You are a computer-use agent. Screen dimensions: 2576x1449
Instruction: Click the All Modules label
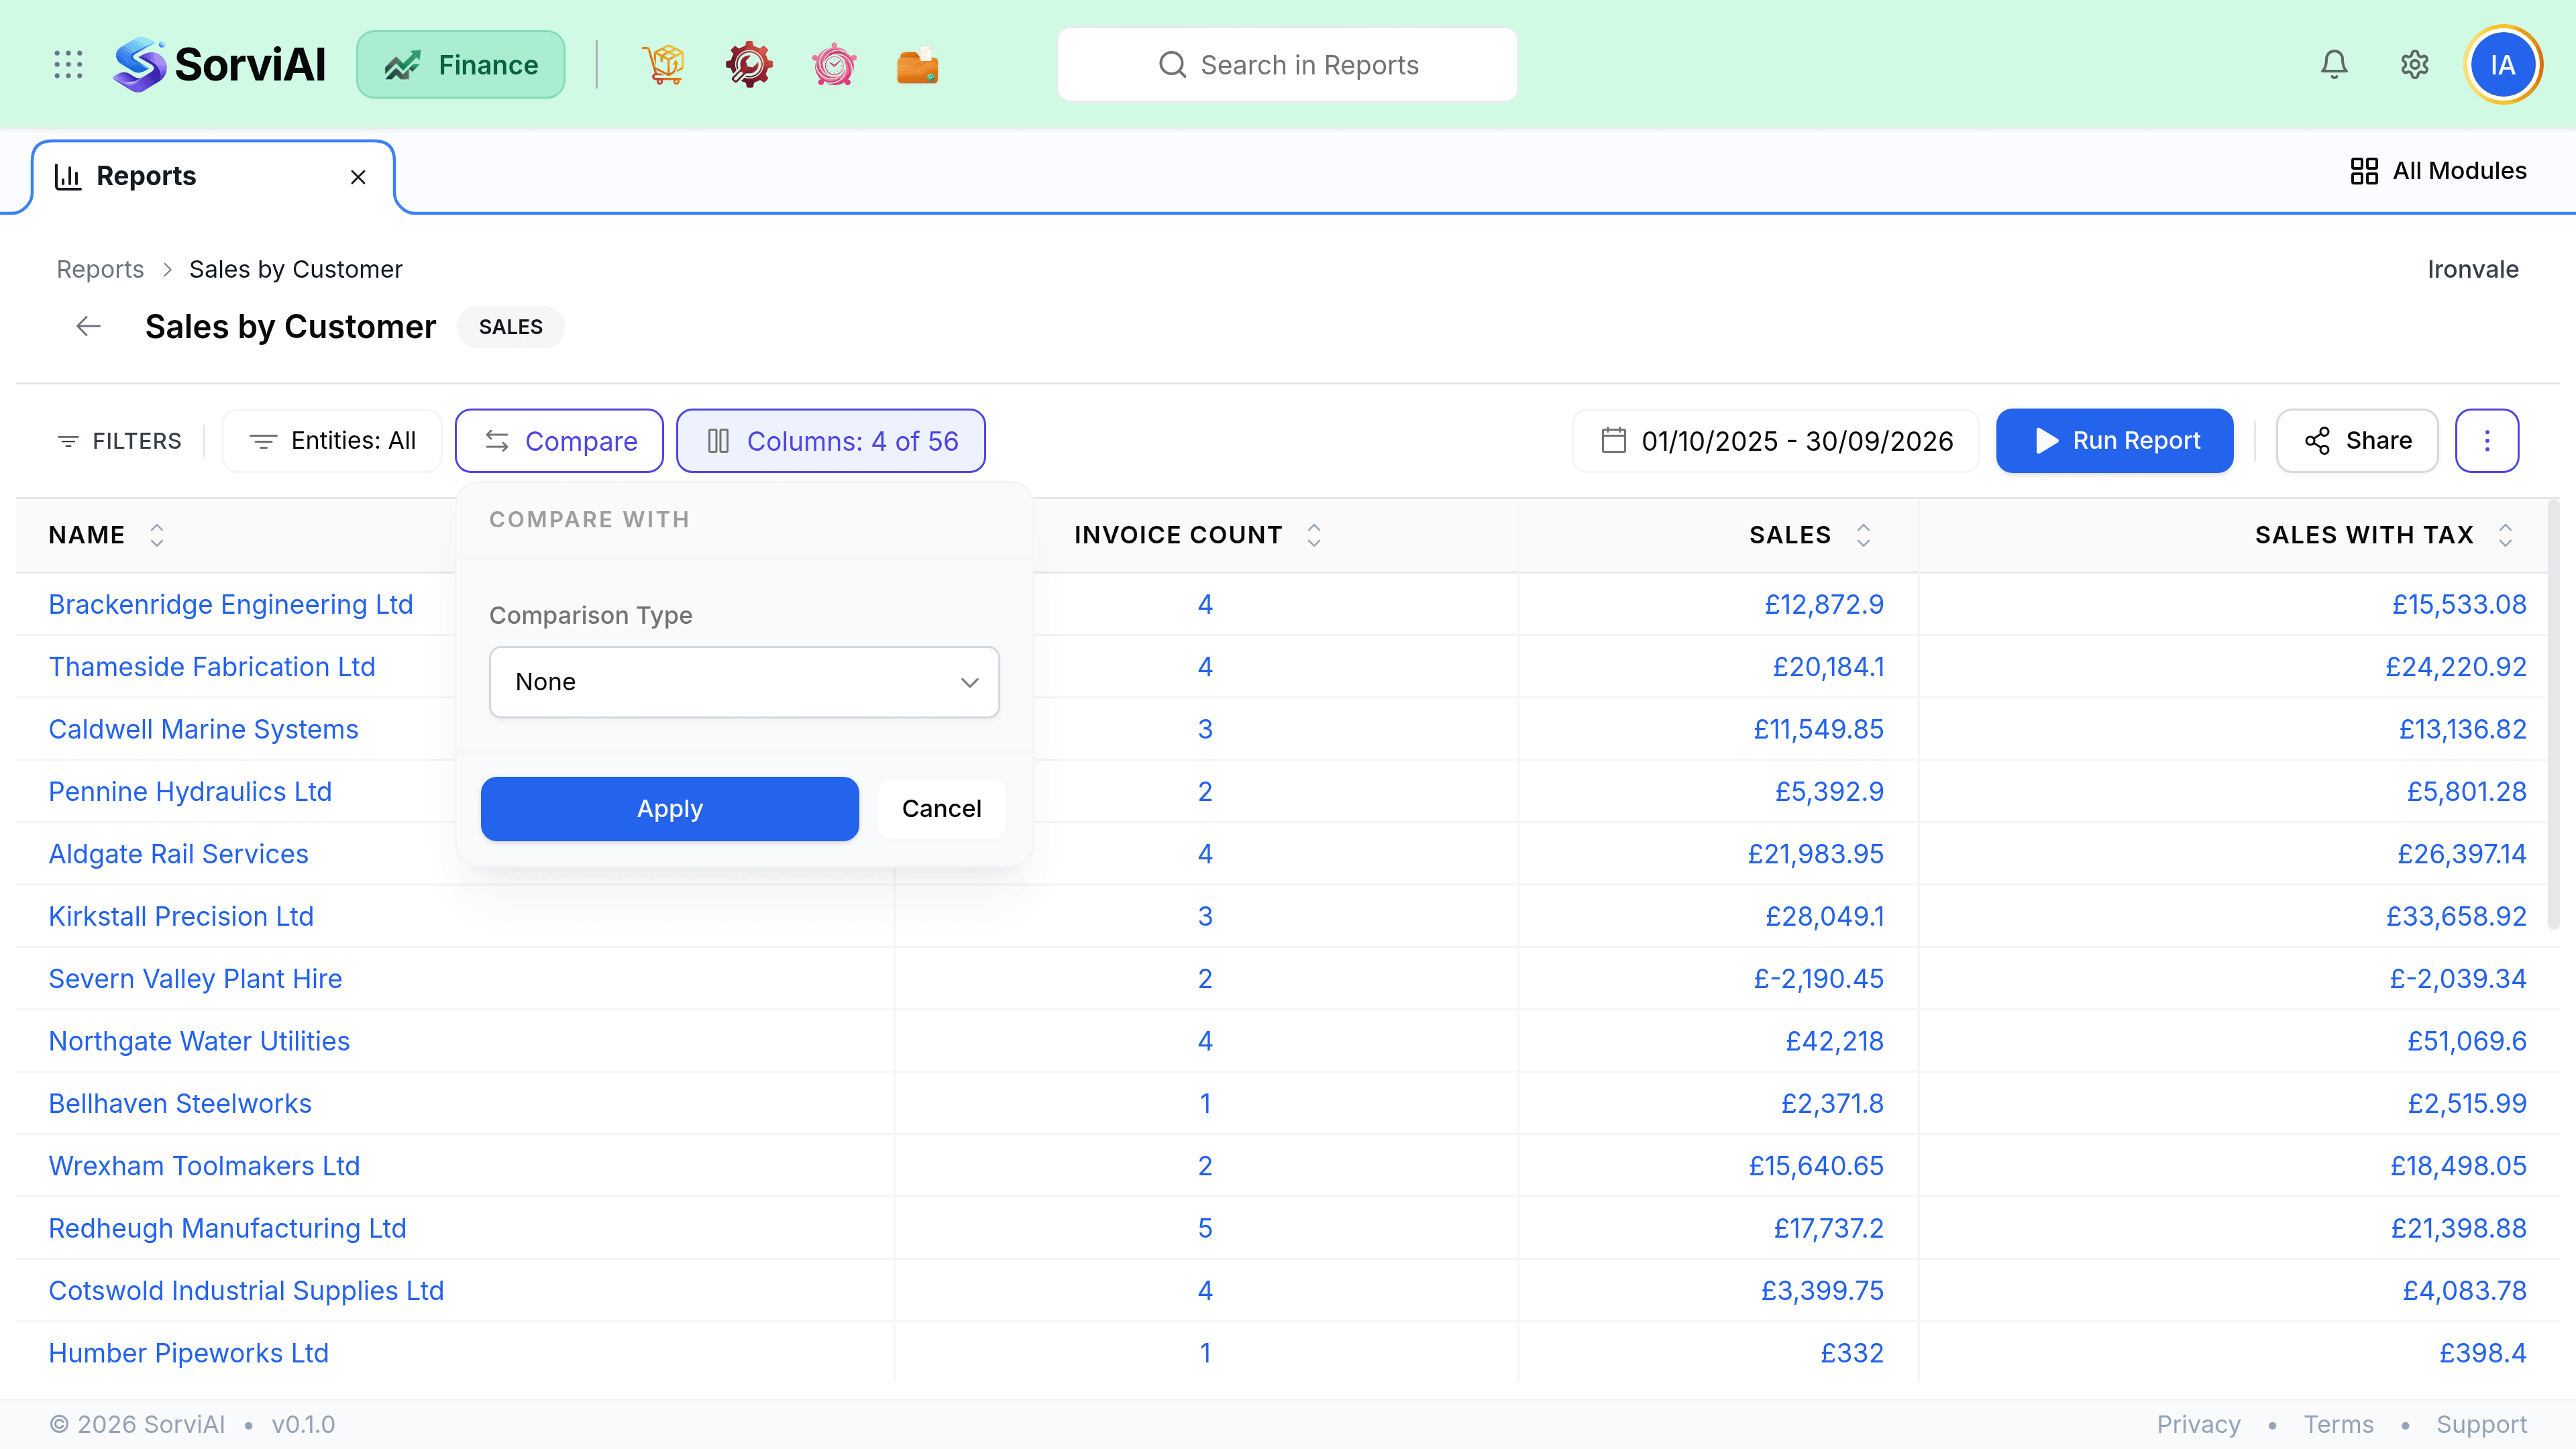pyautogui.click(x=2459, y=171)
